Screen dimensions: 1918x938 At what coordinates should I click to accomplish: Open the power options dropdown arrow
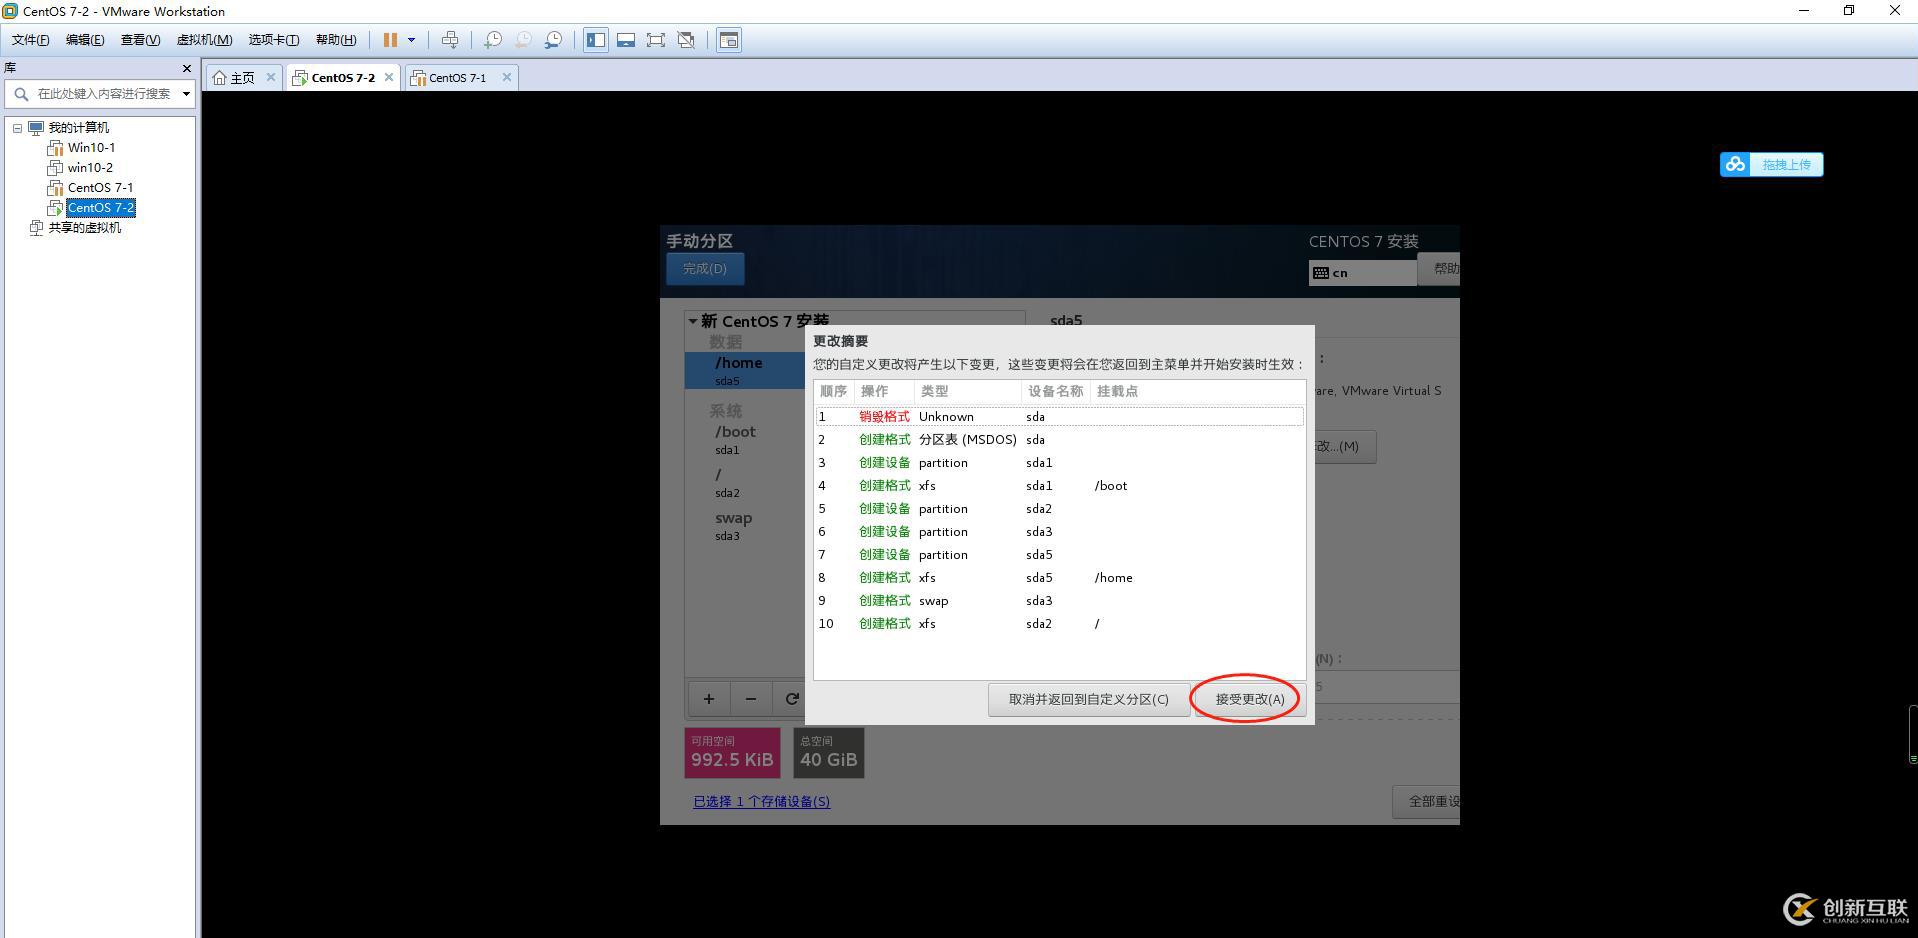pos(411,40)
